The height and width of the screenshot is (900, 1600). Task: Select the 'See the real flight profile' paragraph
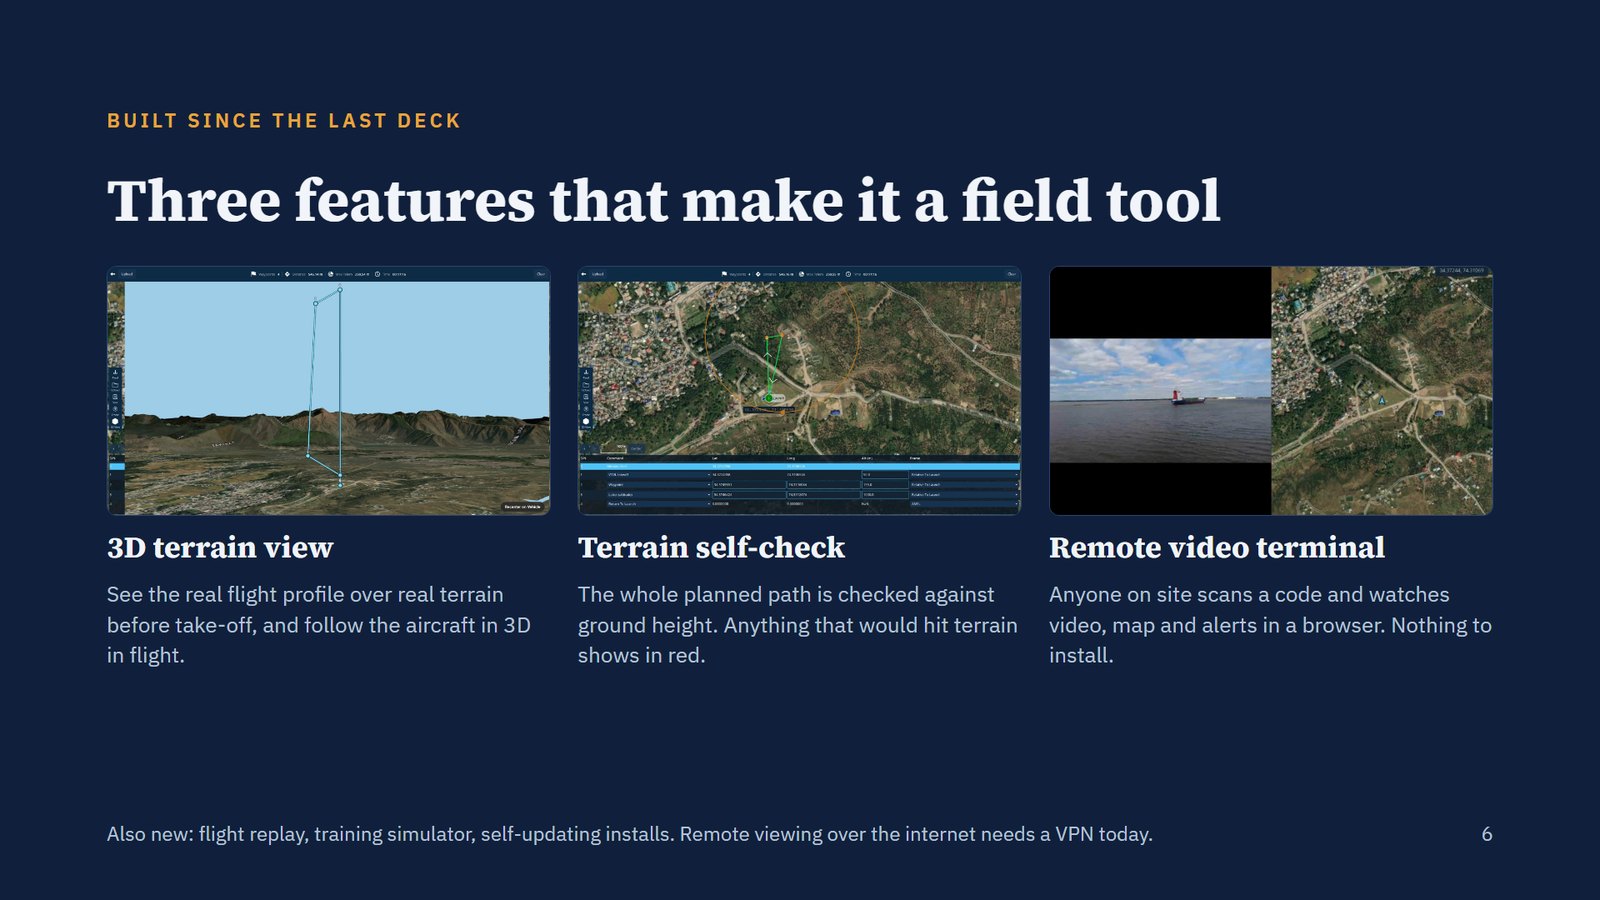pos(319,625)
